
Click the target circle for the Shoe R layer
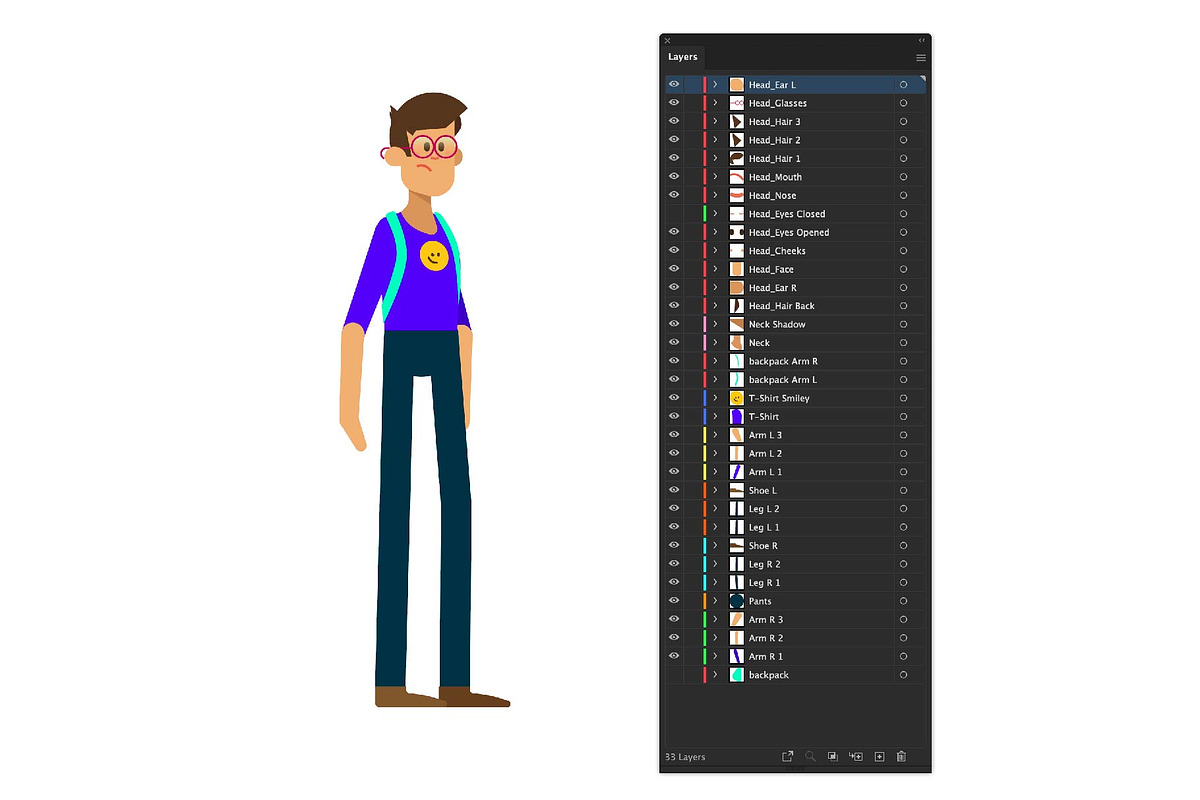point(904,546)
